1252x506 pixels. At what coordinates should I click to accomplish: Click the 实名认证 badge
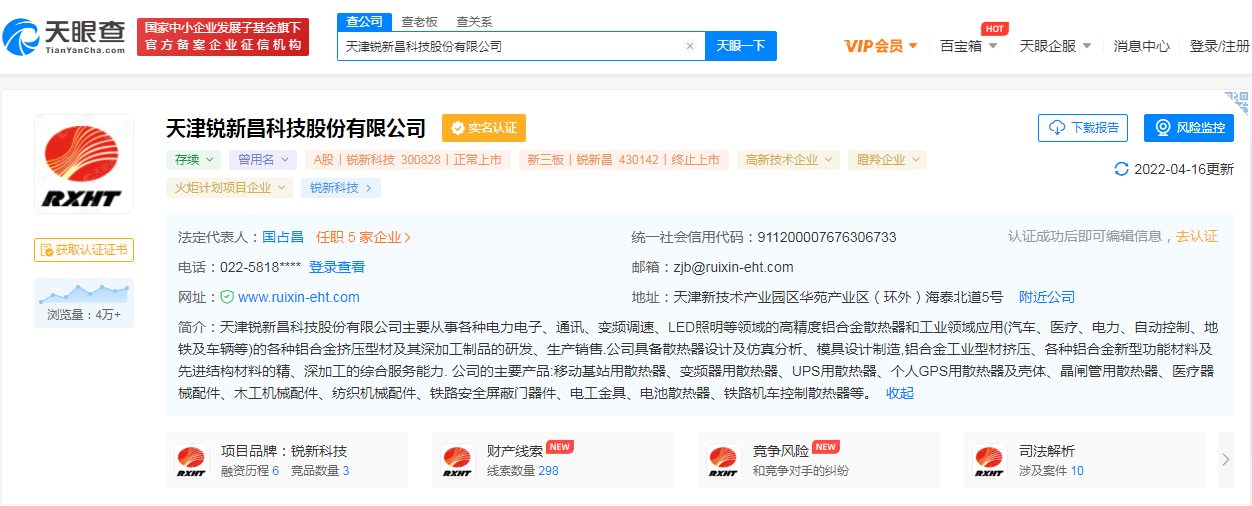(484, 128)
